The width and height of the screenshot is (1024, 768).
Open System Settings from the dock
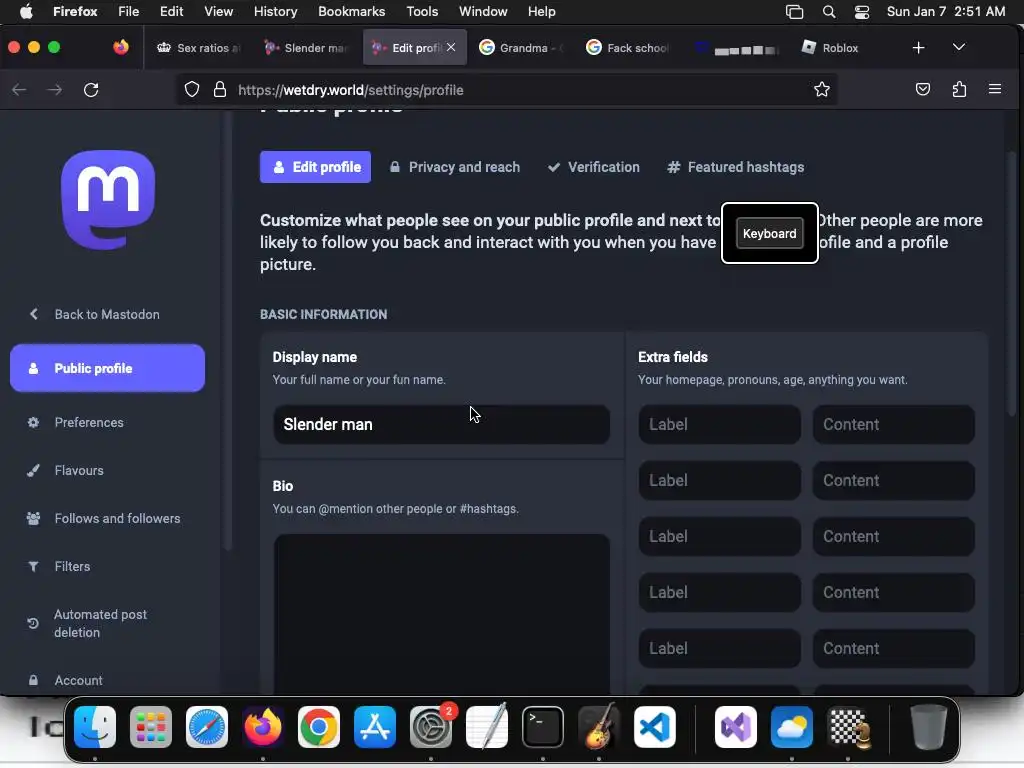tap(431, 726)
